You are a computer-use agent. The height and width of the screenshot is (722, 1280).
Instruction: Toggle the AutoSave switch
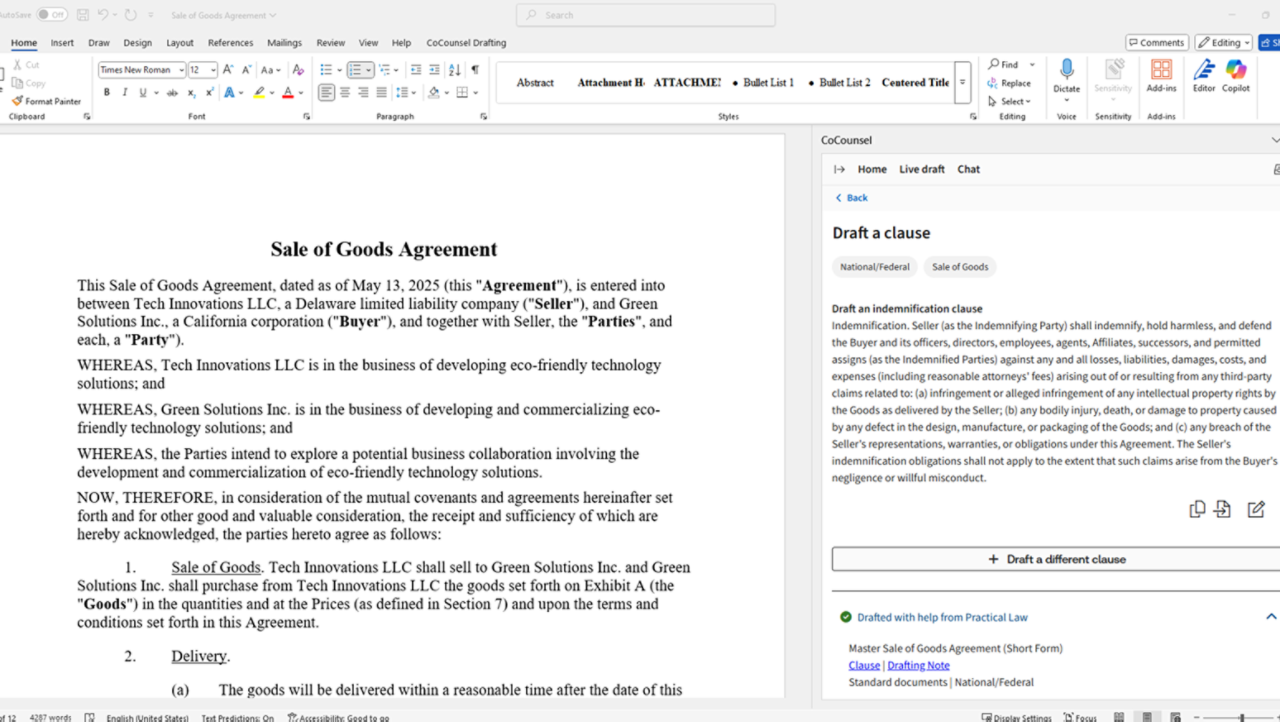[x=52, y=15]
